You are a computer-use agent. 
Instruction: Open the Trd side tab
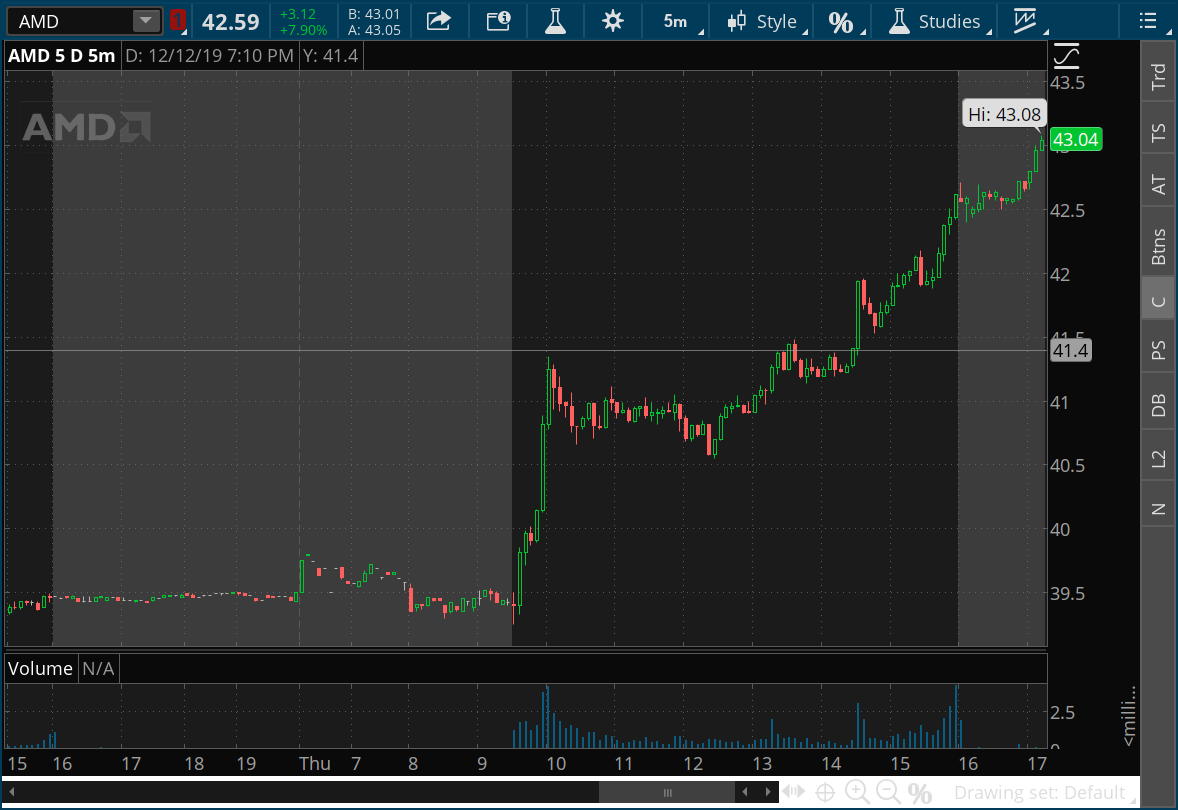1158,76
